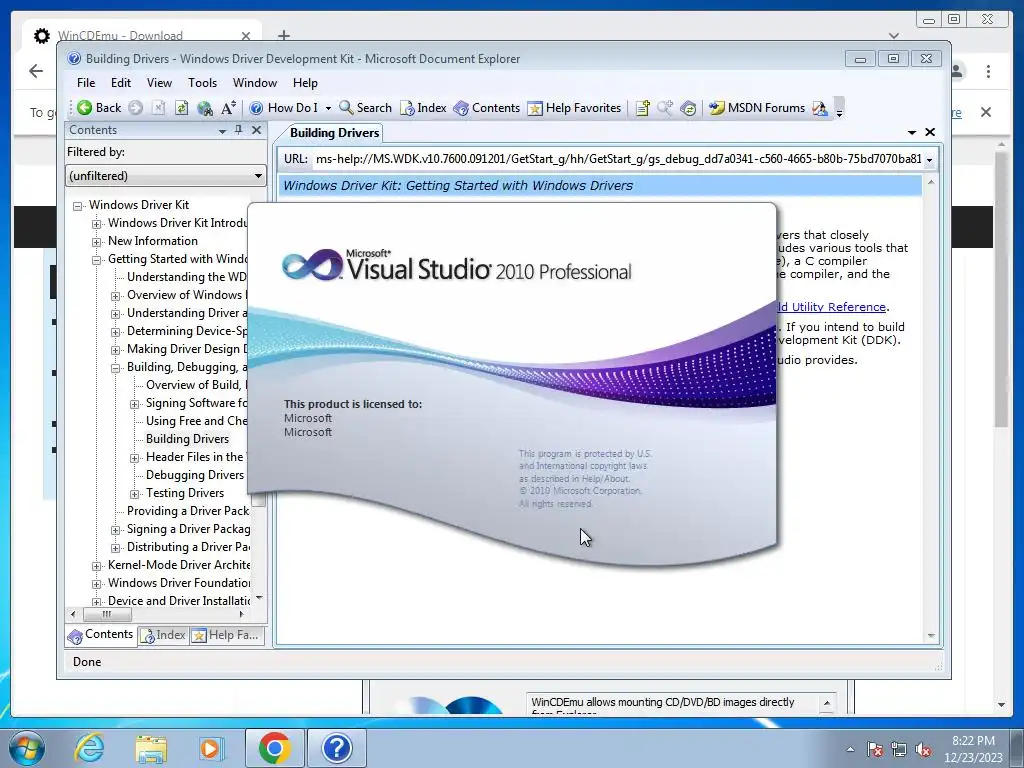Click the Document Explorer help taskbar icon

coord(337,748)
